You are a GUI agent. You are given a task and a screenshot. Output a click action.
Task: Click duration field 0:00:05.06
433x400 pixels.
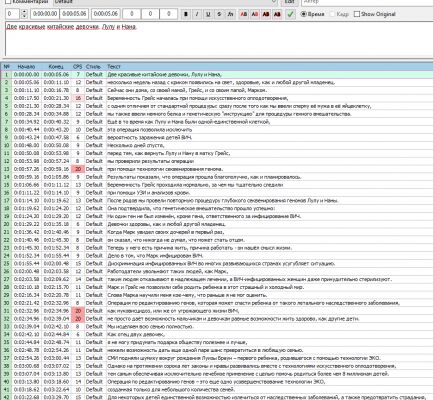coord(106,14)
